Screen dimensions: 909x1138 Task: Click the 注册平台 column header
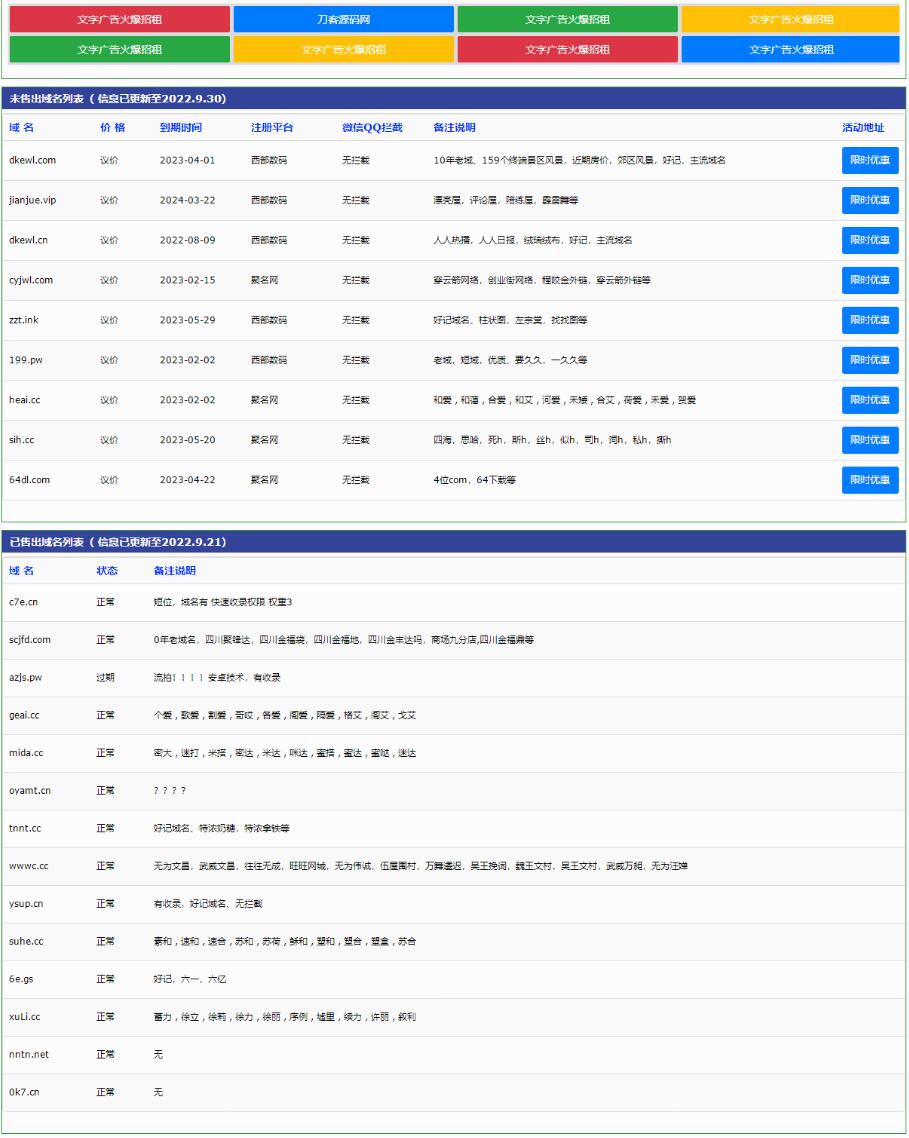[x=272, y=128]
